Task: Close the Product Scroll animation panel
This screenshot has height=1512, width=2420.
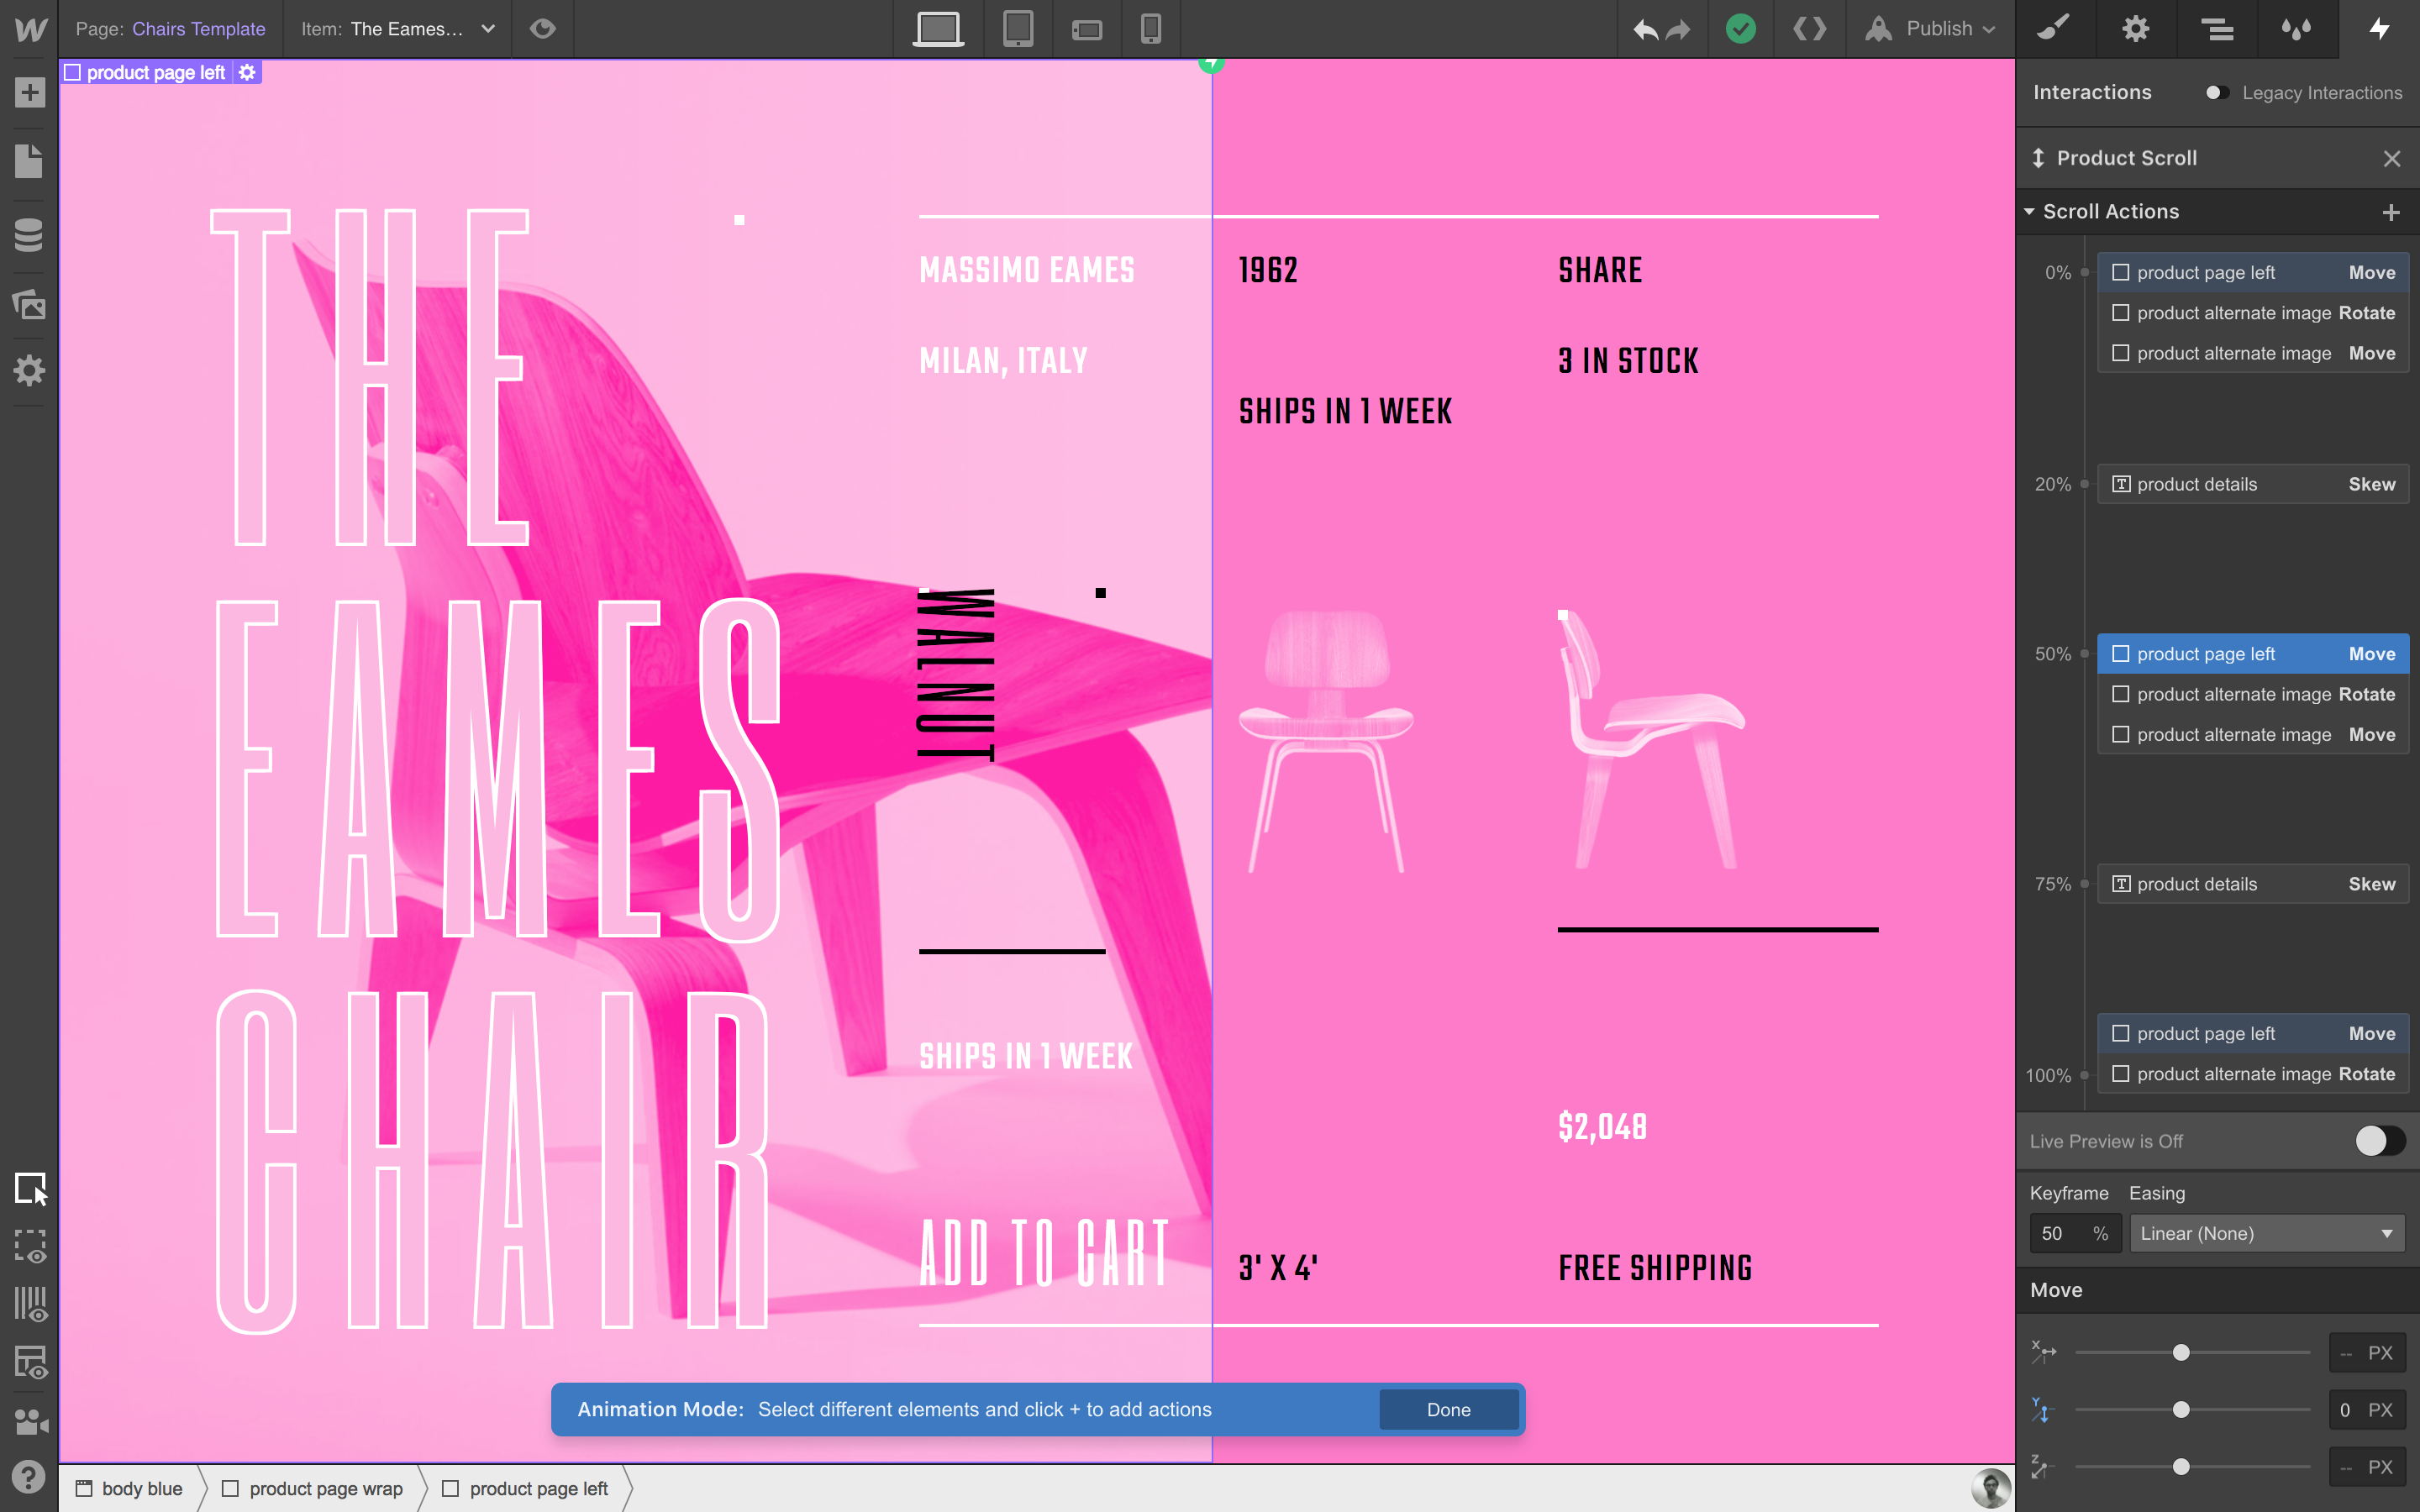Action: click(2392, 158)
